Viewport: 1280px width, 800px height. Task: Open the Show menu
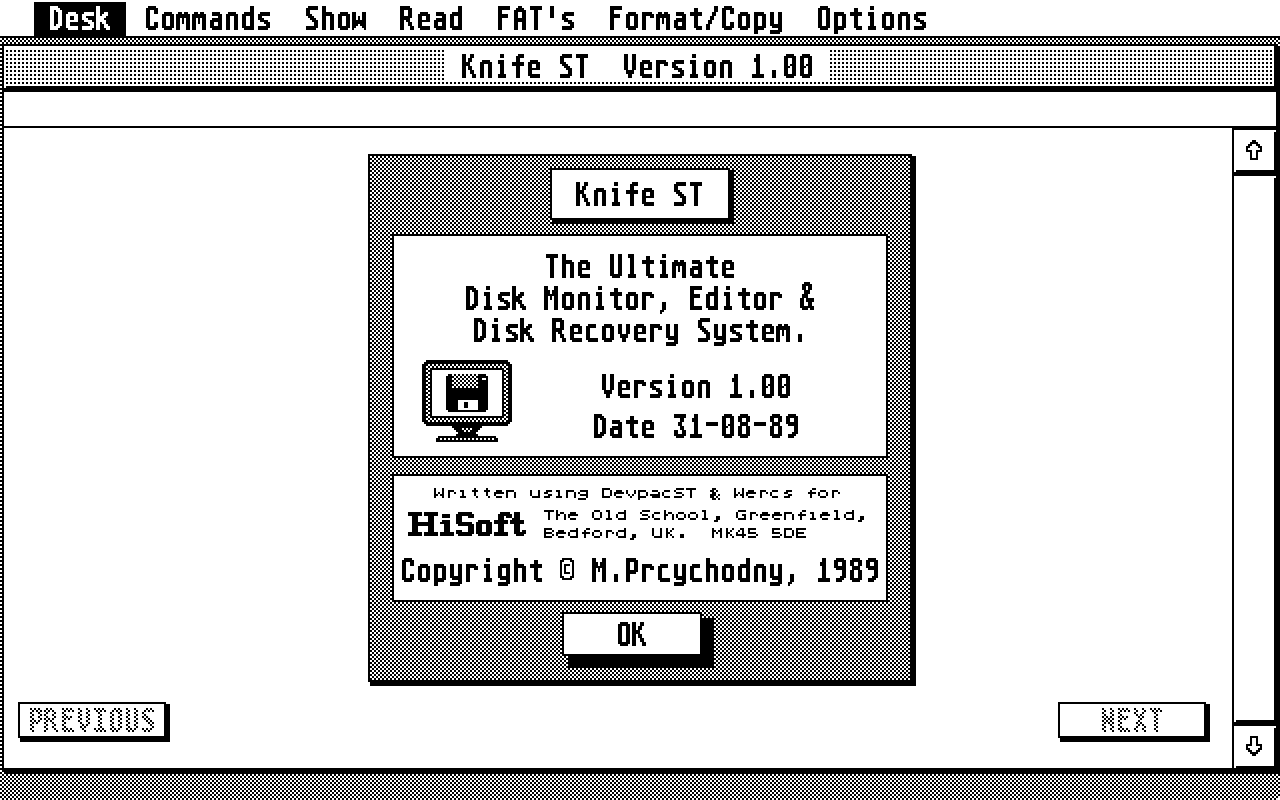(335, 18)
